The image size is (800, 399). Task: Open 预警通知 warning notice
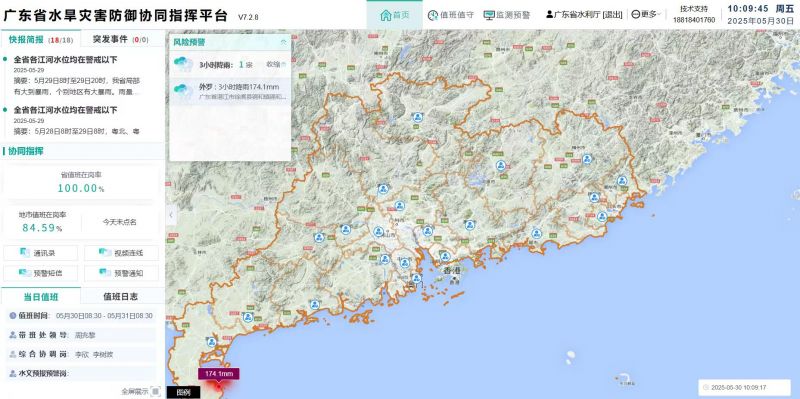[121, 273]
